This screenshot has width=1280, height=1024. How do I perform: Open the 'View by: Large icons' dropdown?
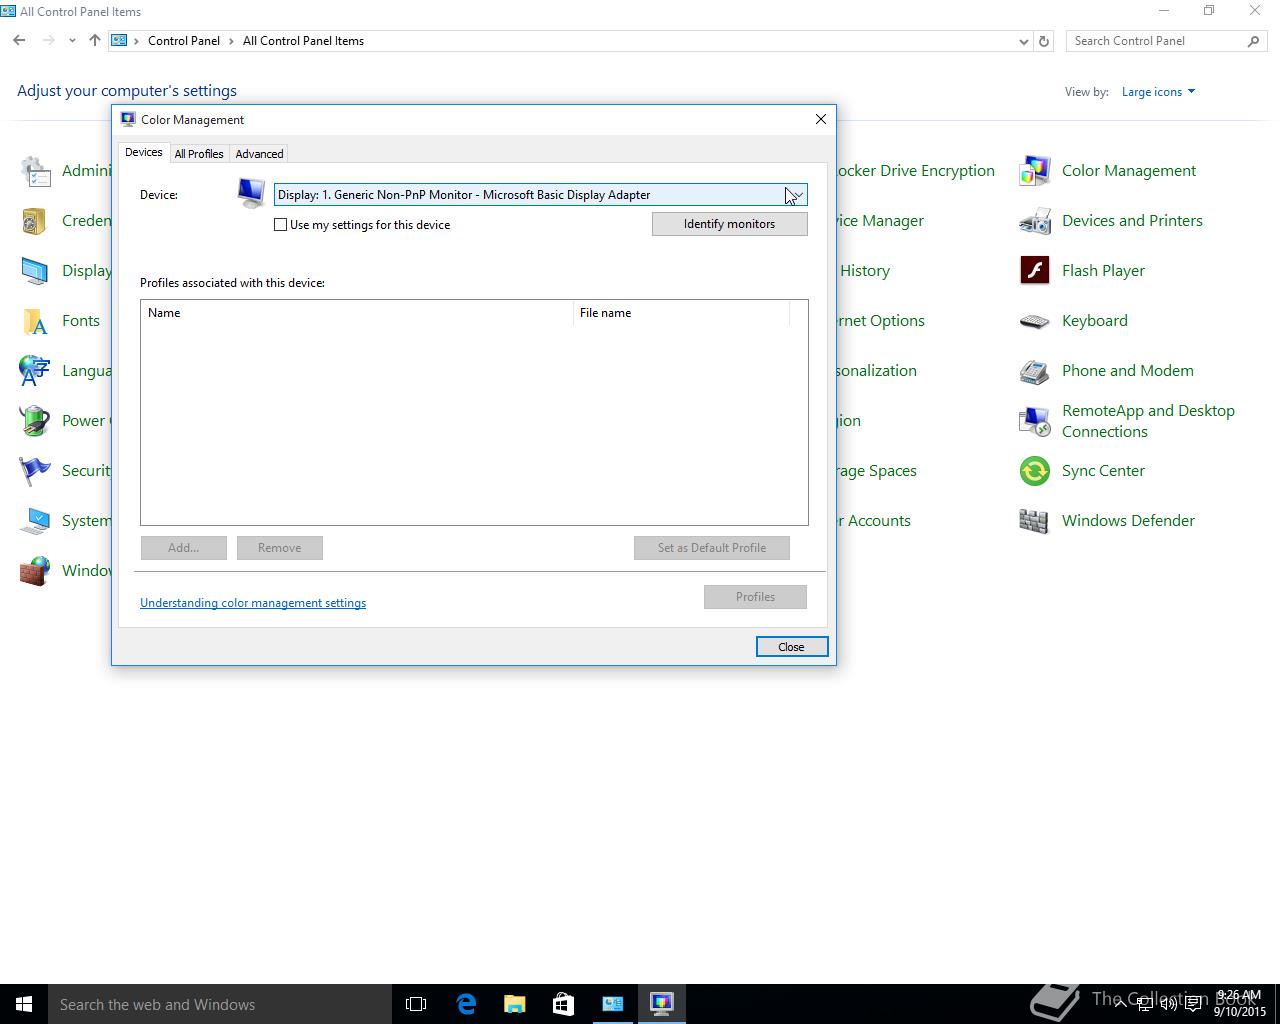pos(1158,92)
